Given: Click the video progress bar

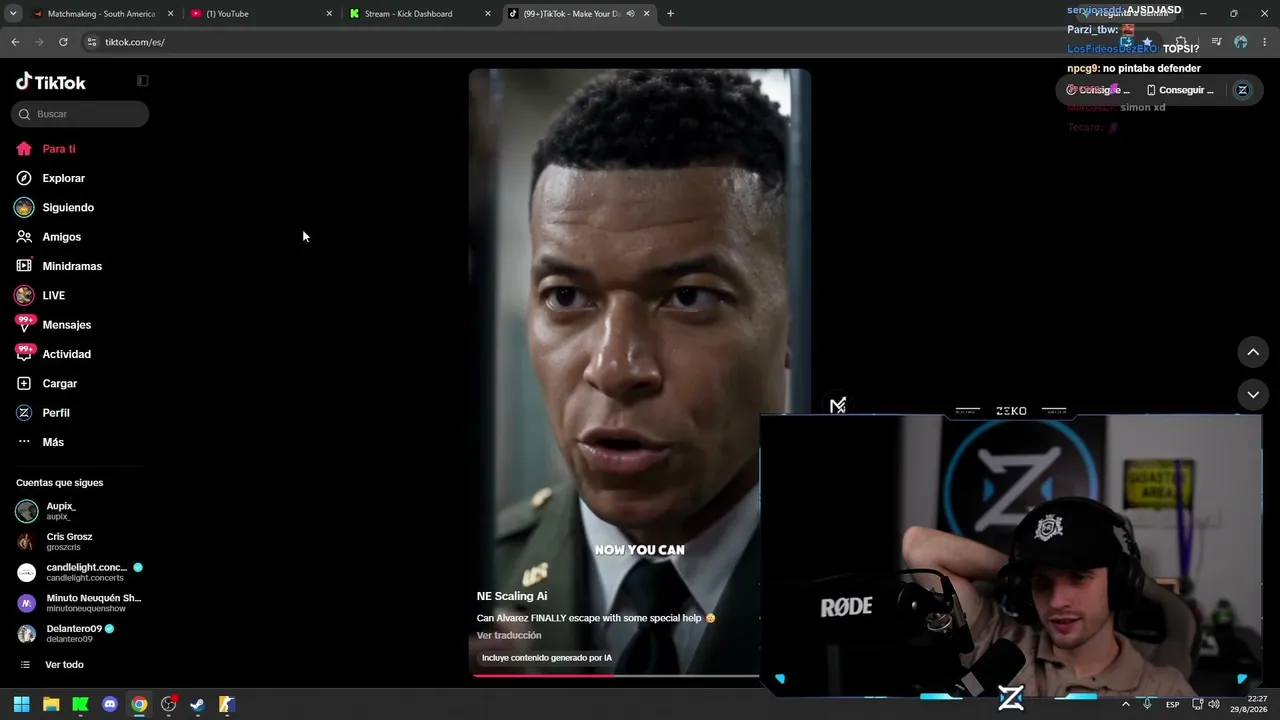Looking at the screenshot, I should coord(615,675).
